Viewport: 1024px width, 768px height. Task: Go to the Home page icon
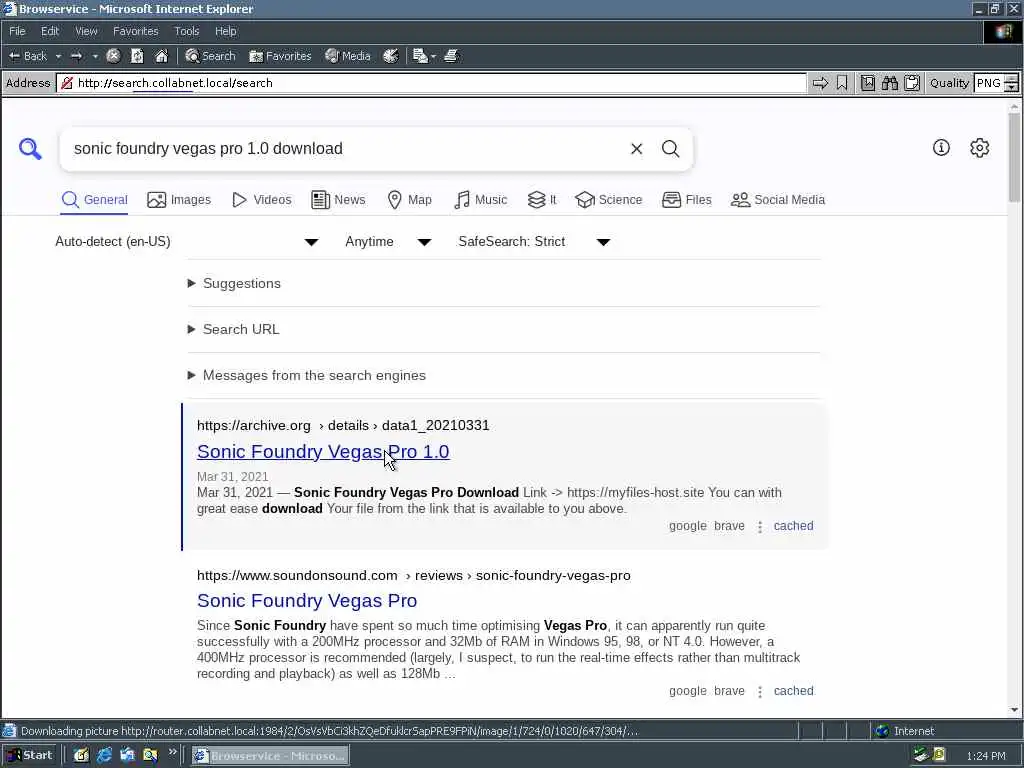pyautogui.click(x=161, y=56)
